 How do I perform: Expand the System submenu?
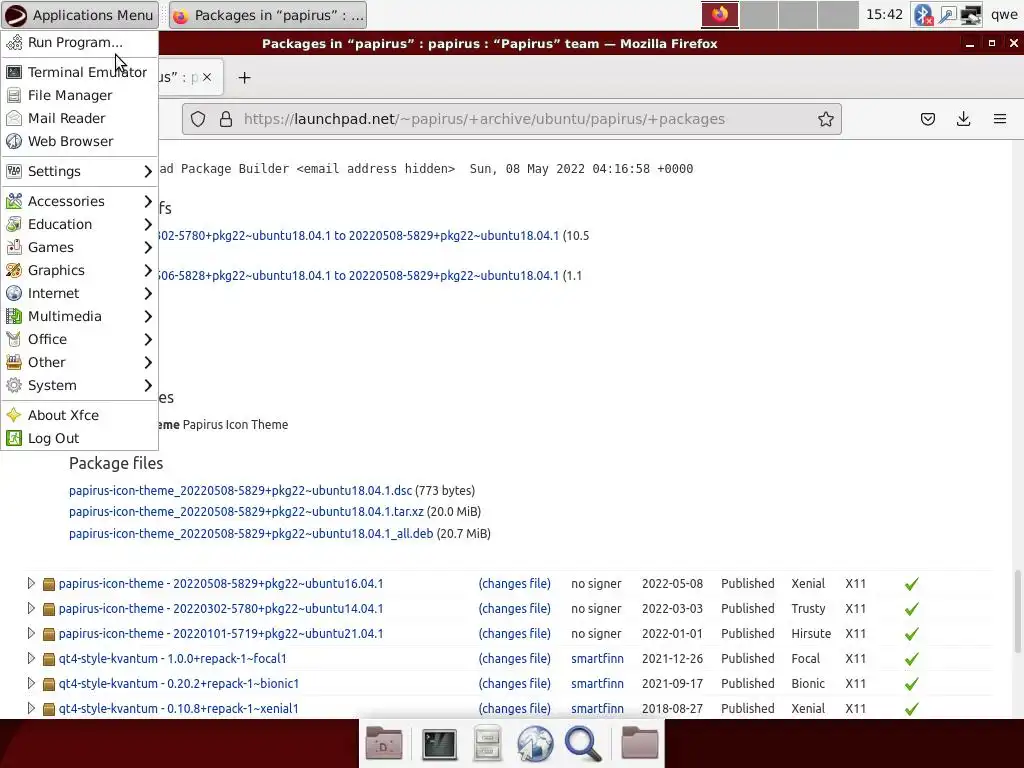79,385
